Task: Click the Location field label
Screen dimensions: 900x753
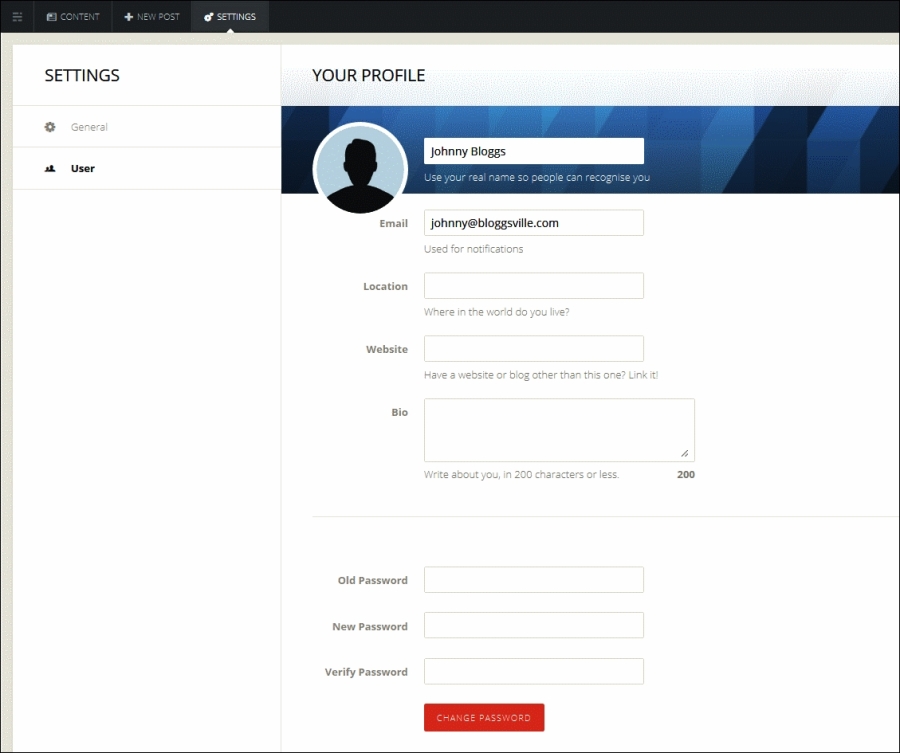Action: 385,286
